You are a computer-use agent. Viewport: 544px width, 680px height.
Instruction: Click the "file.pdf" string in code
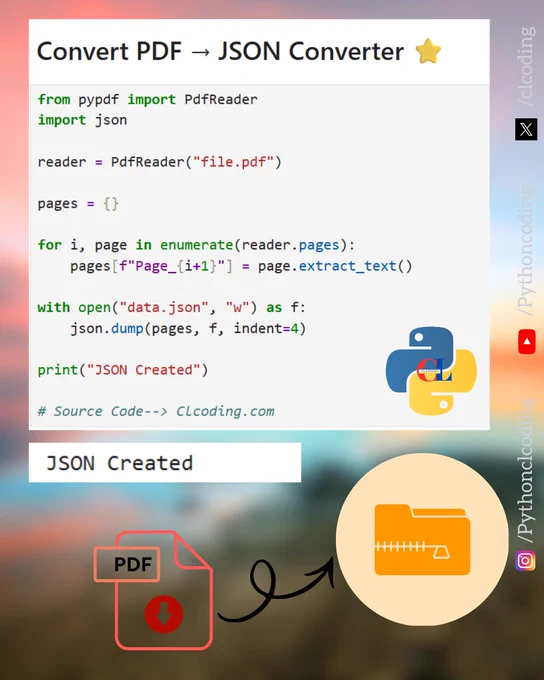pos(233,162)
